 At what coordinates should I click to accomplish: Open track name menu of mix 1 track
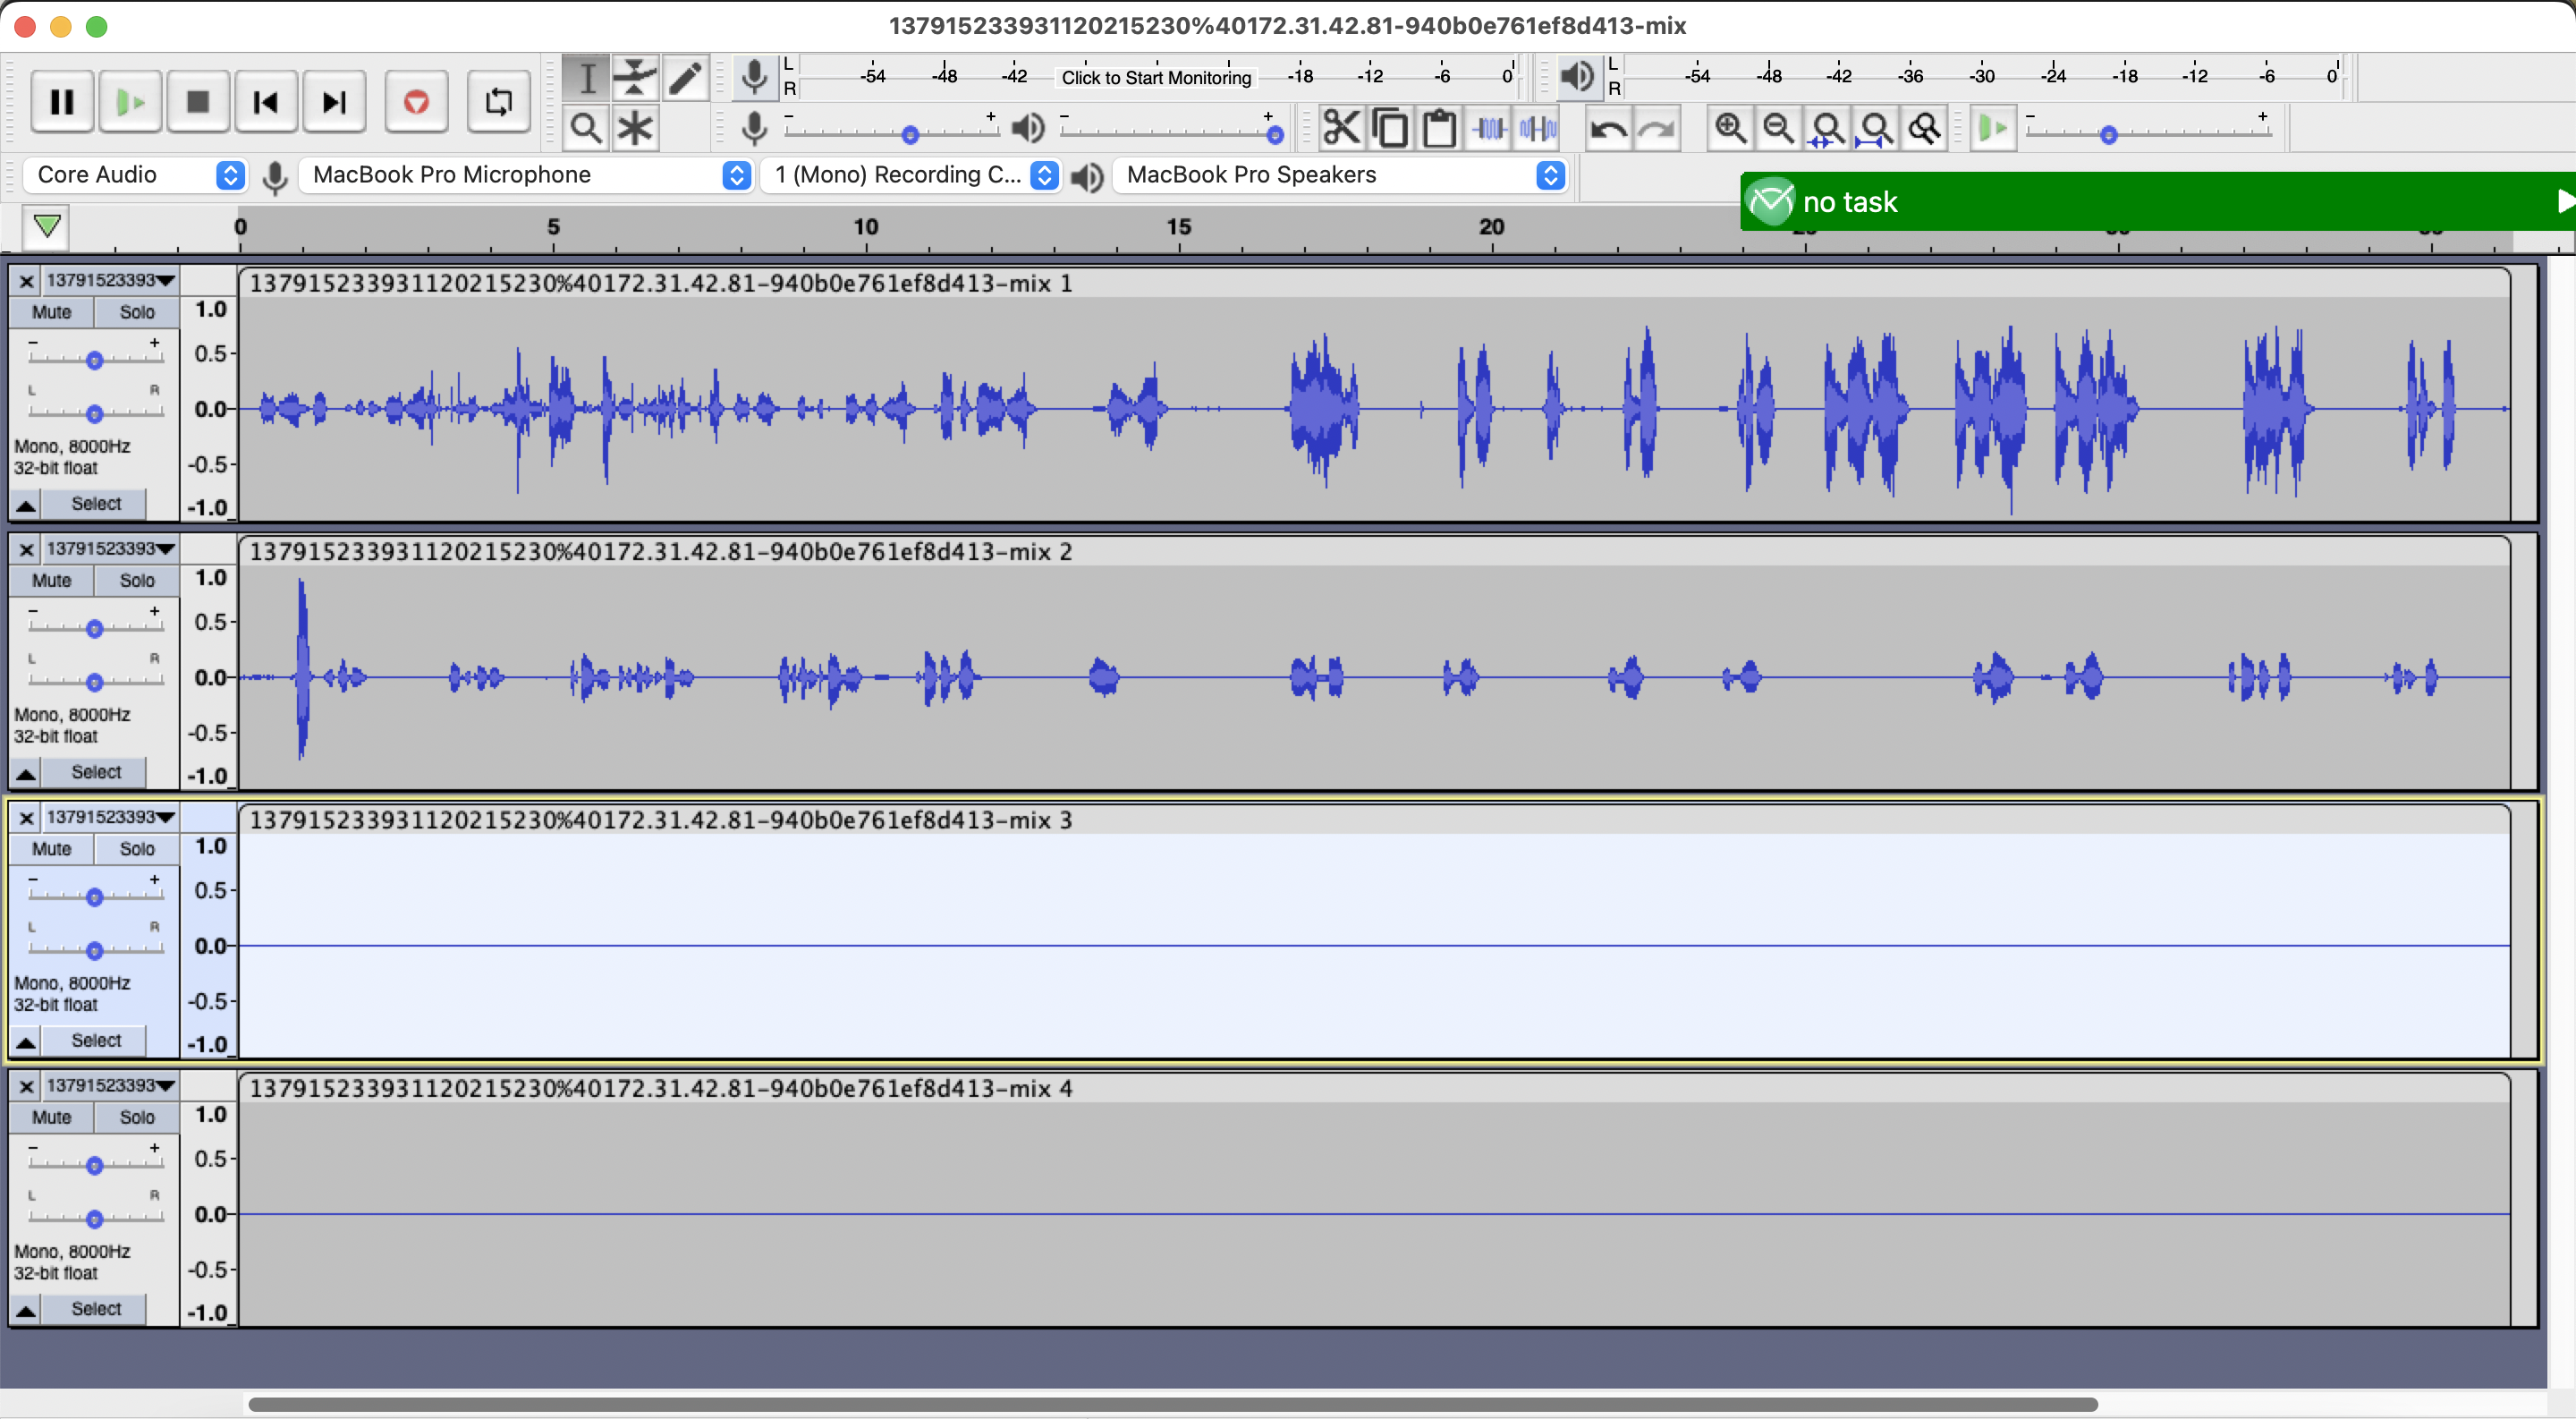[x=110, y=280]
